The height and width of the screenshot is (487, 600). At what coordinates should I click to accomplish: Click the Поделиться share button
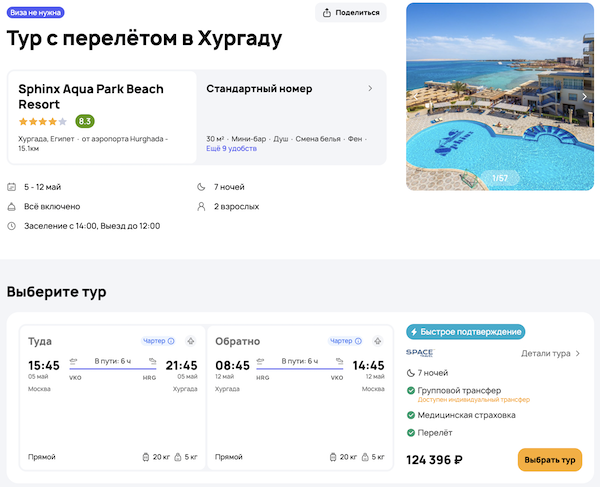[351, 13]
